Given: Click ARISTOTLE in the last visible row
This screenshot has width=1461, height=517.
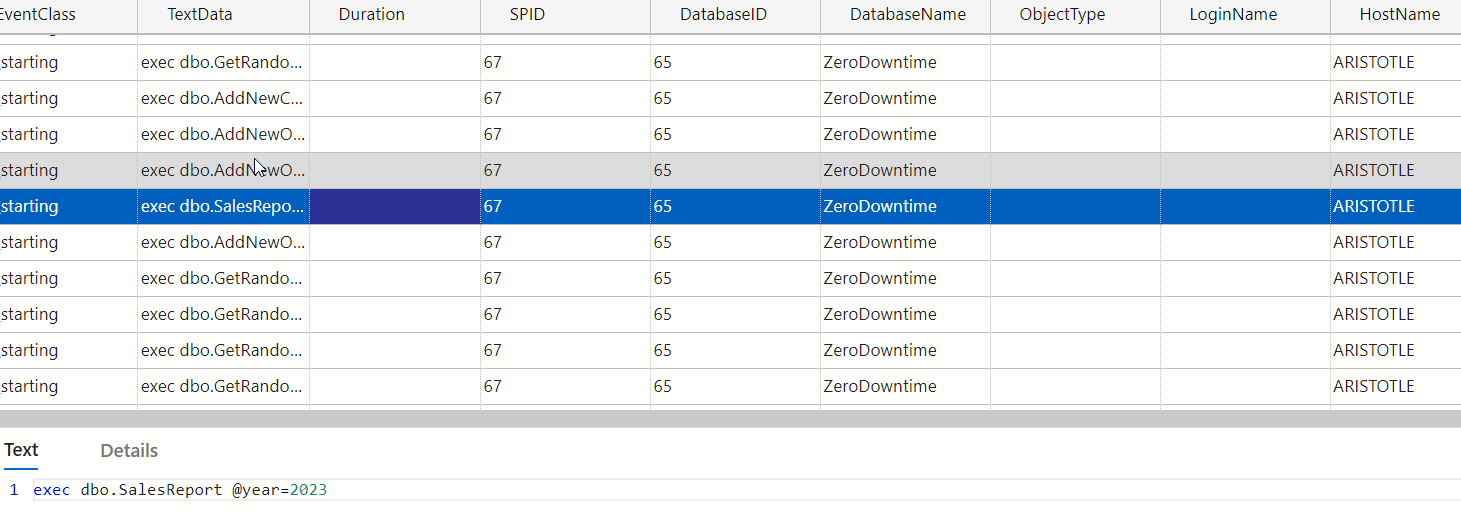Looking at the screenshot, I should (1373, 387).
